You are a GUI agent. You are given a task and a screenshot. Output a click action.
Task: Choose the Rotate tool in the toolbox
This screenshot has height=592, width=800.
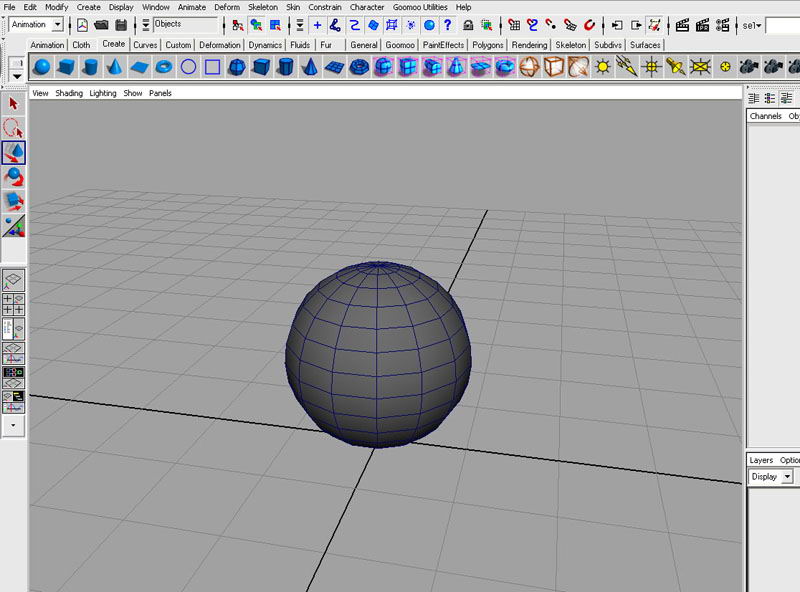(13, 177)
